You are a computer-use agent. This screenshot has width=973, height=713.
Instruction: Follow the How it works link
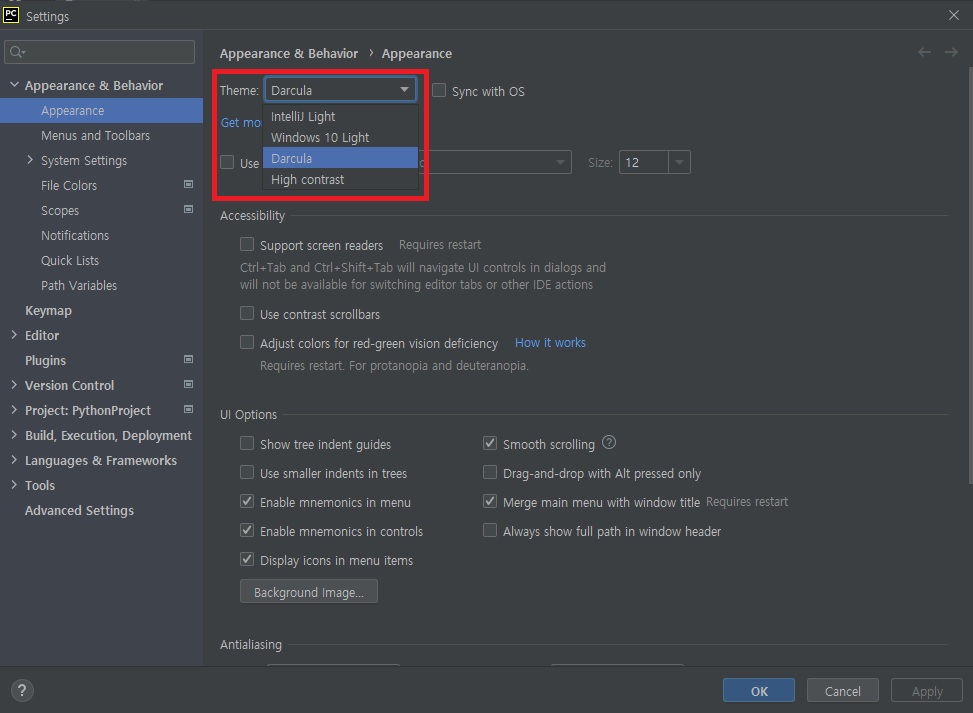click(x=550, y=343)
